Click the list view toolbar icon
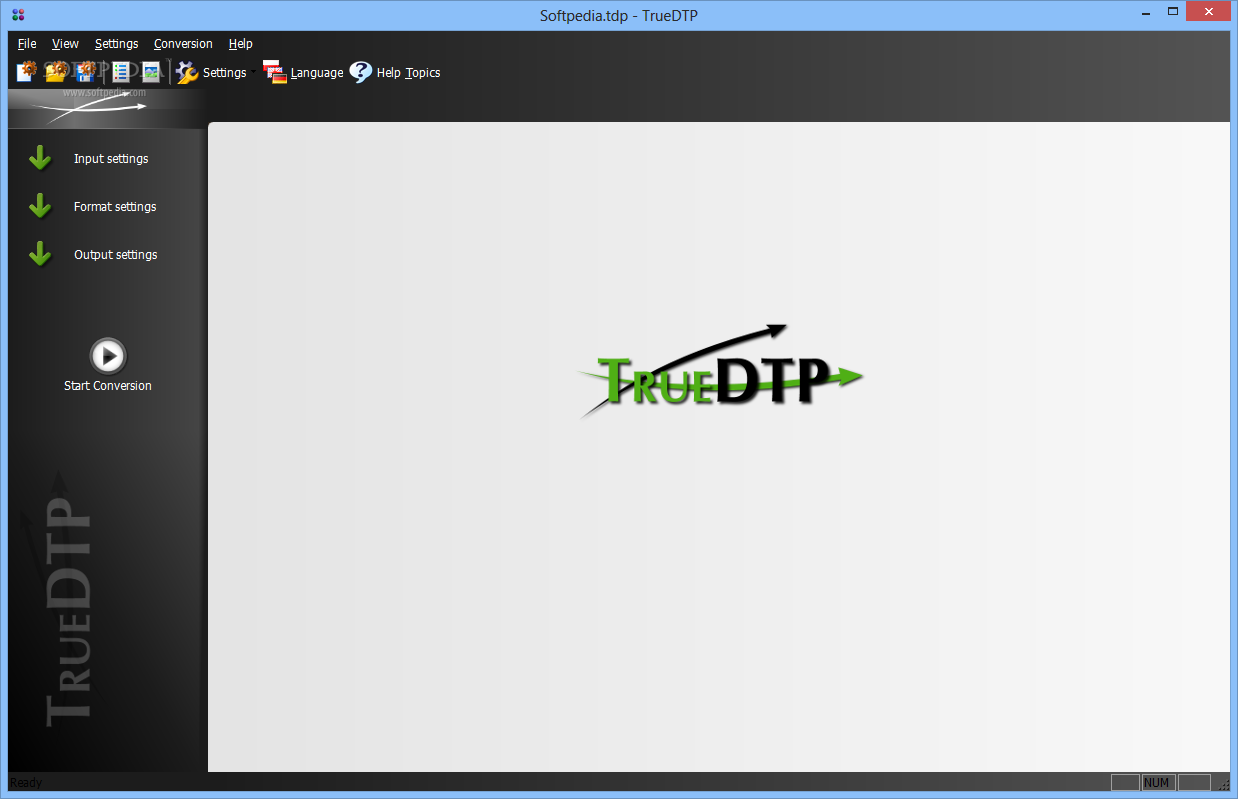The height and width of the screenshot is (799, 1238). [x=121, y=72]
